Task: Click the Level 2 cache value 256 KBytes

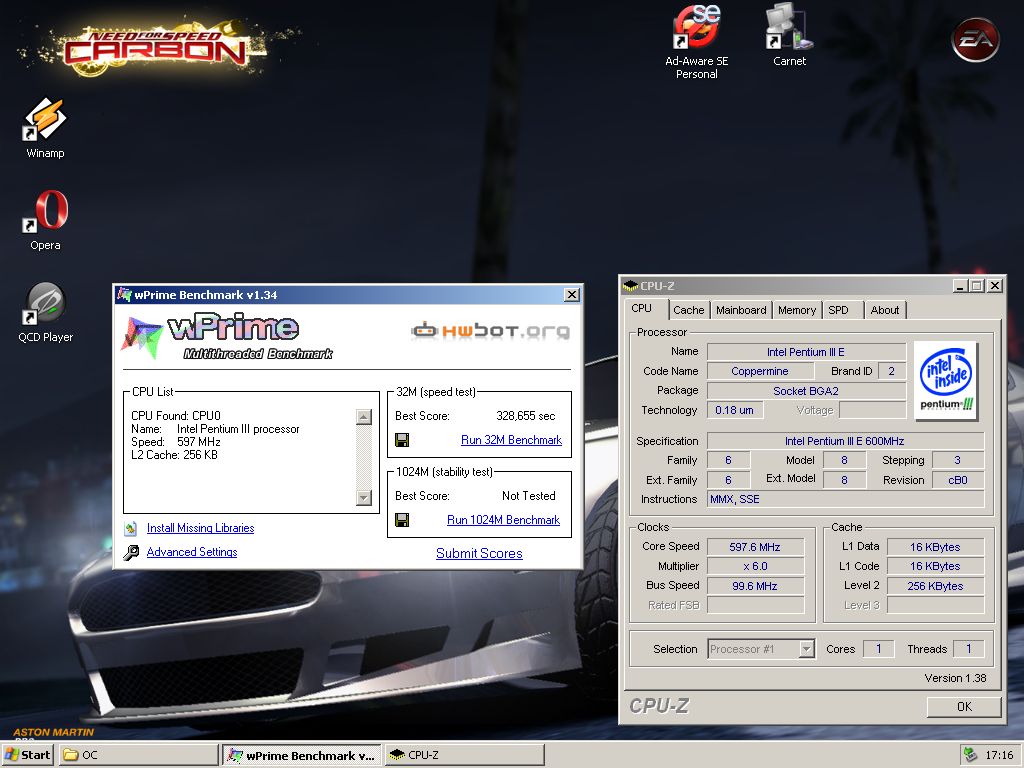Action: 935,586
